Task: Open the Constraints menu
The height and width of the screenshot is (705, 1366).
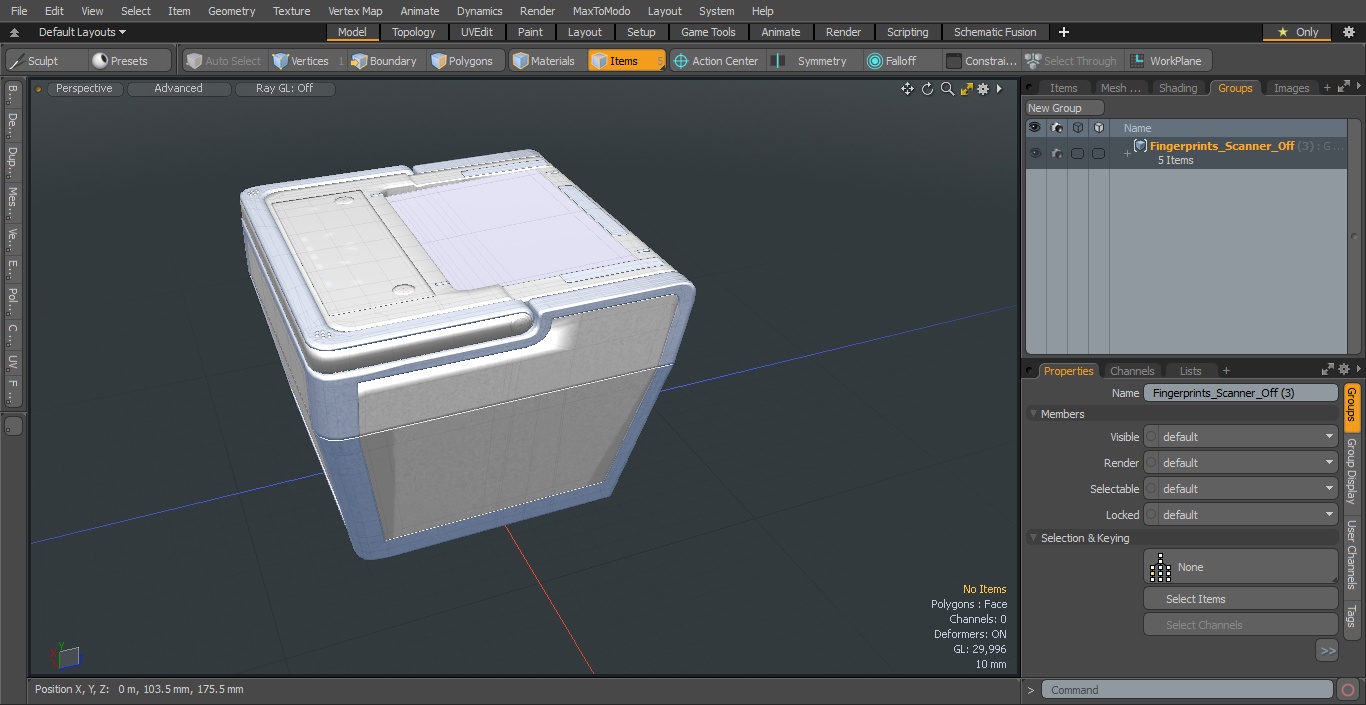Action: (x=982, y=61)
